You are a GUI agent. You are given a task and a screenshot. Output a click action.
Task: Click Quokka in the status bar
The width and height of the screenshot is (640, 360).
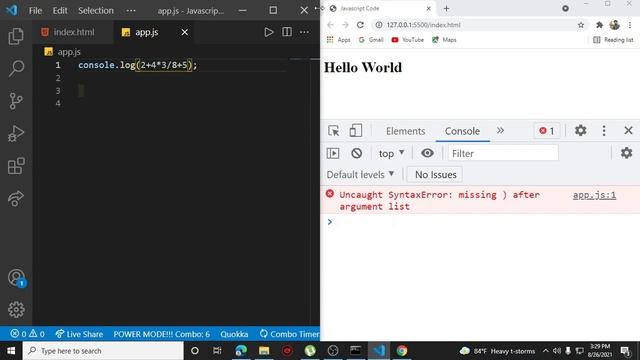coord(234,334)
